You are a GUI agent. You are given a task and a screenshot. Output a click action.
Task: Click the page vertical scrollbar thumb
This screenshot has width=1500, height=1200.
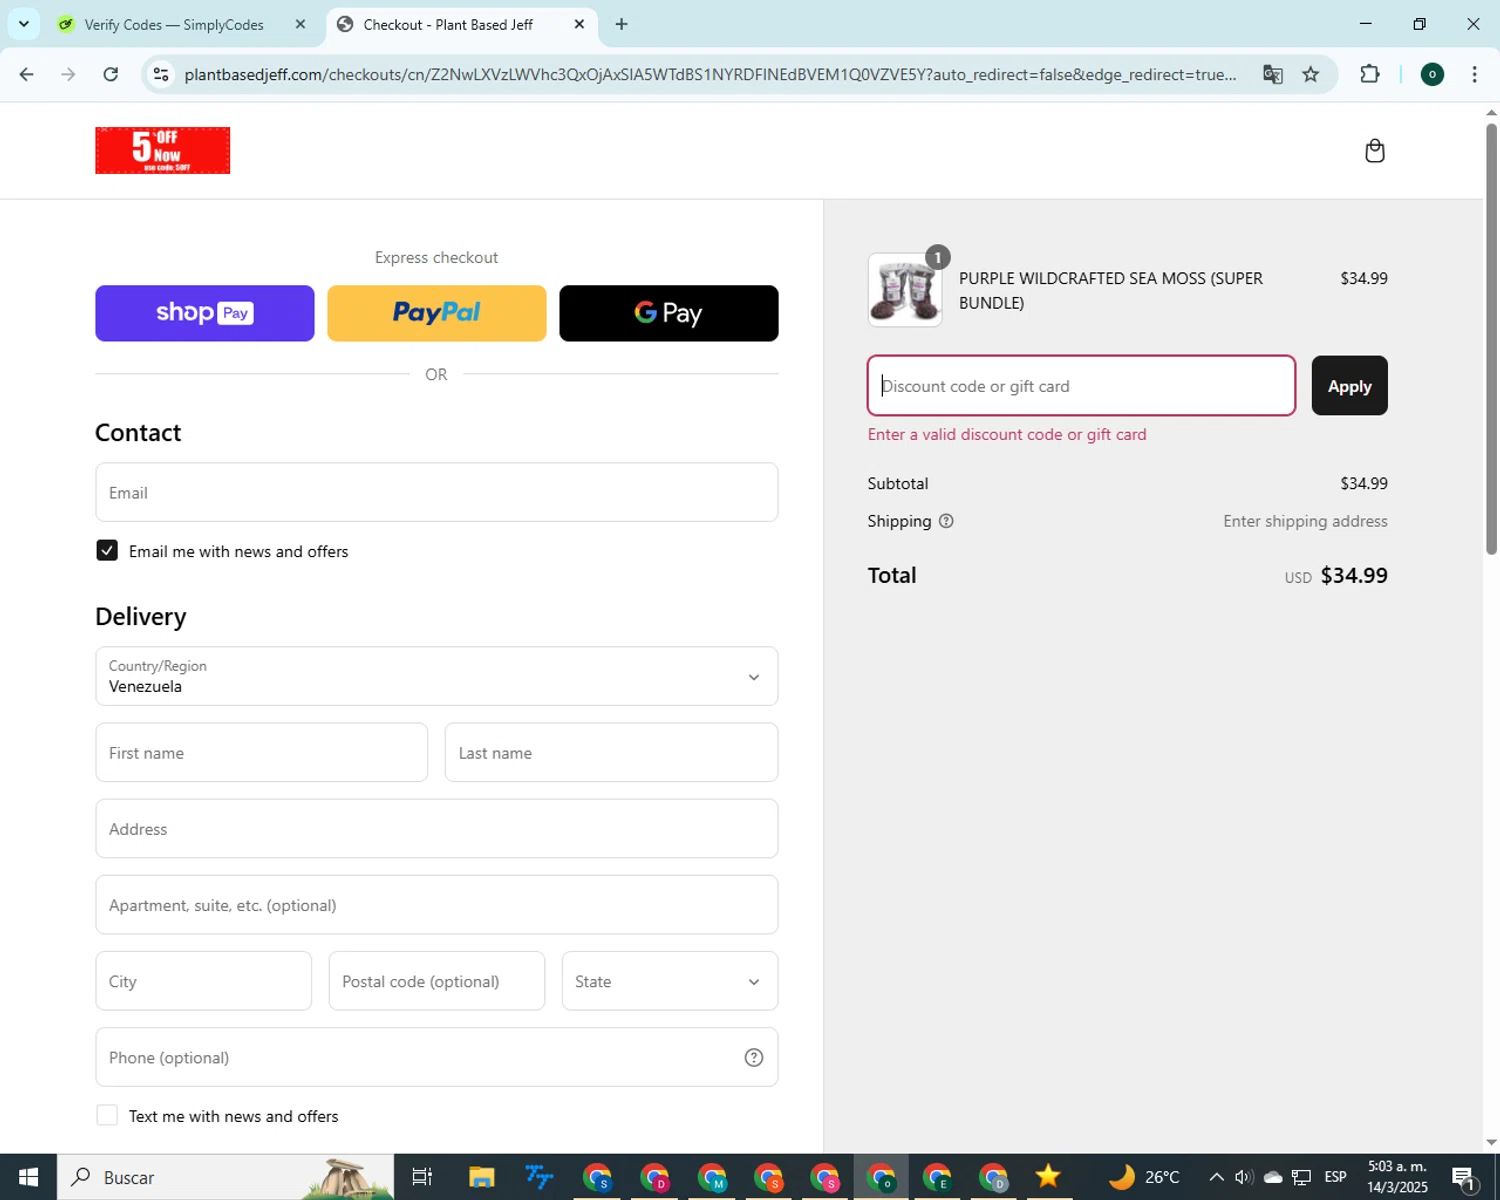tap(1491, 338)
